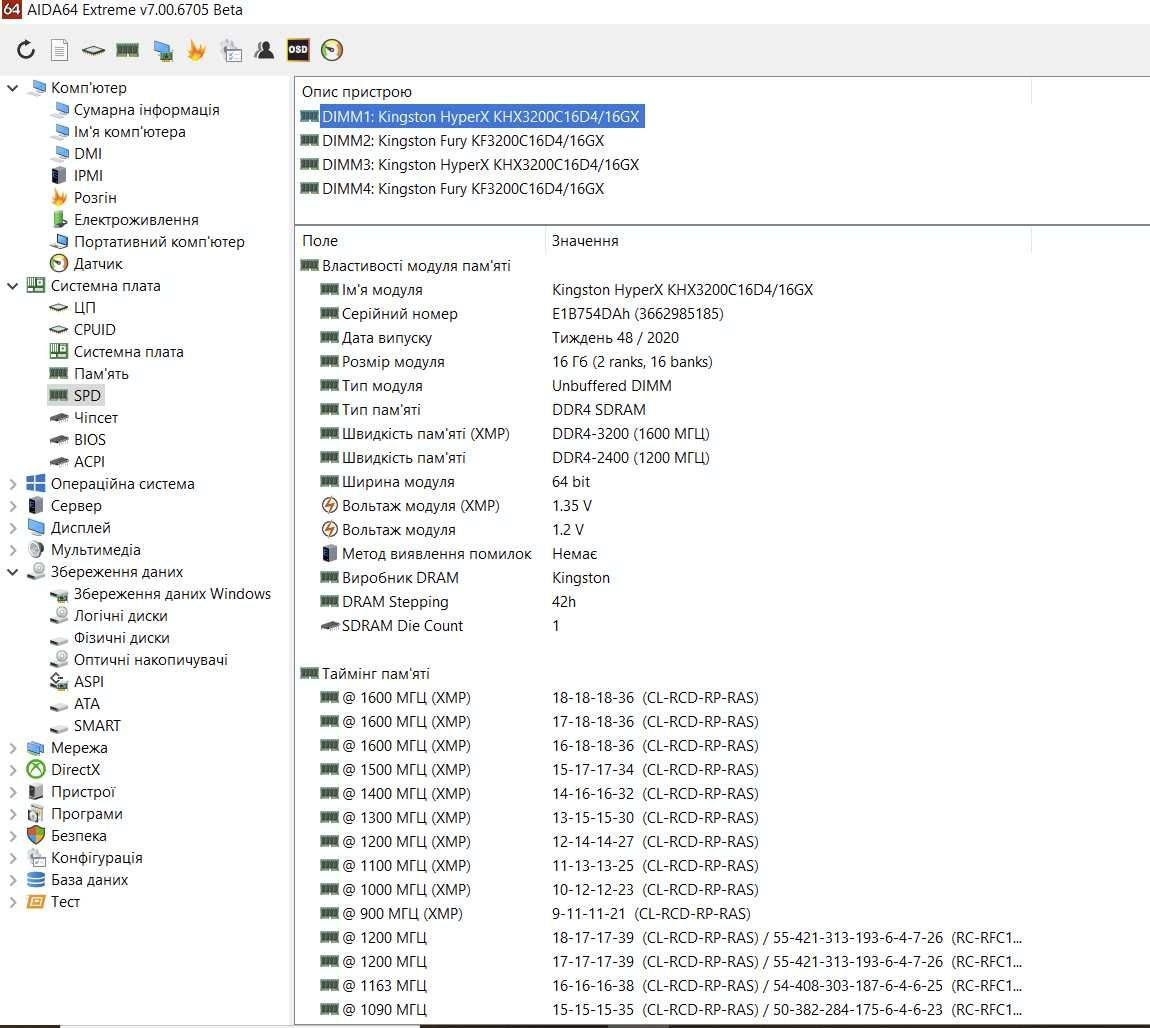Select Фізичні диски tree item

click(121, 638)
